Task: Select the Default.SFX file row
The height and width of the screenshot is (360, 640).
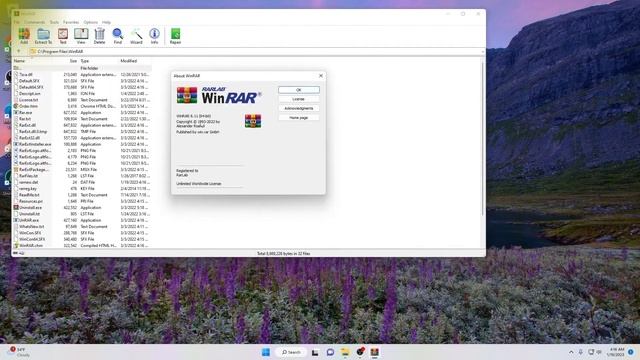Action: tap(82, 81)
